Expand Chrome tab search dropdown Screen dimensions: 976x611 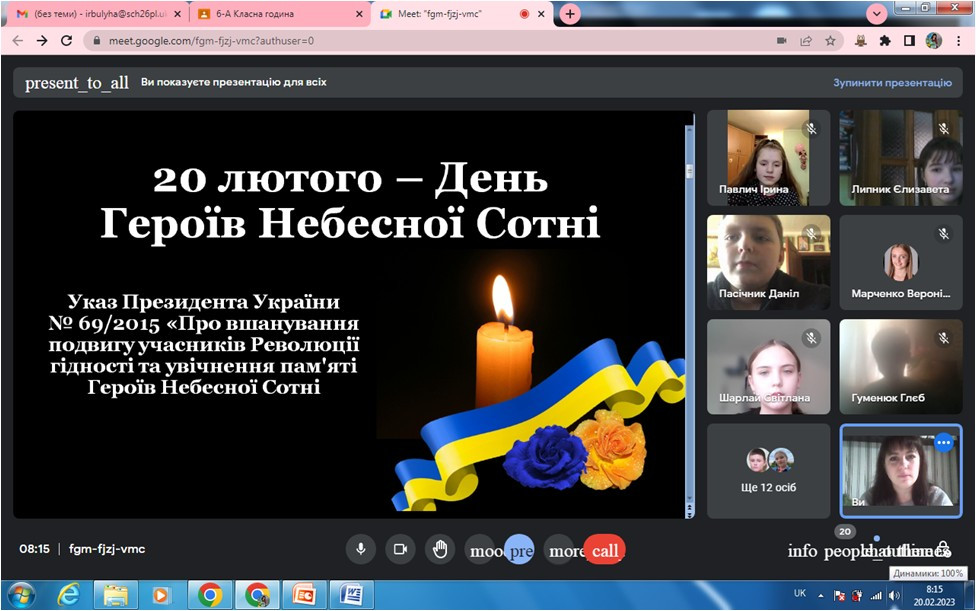coord(877,14)
